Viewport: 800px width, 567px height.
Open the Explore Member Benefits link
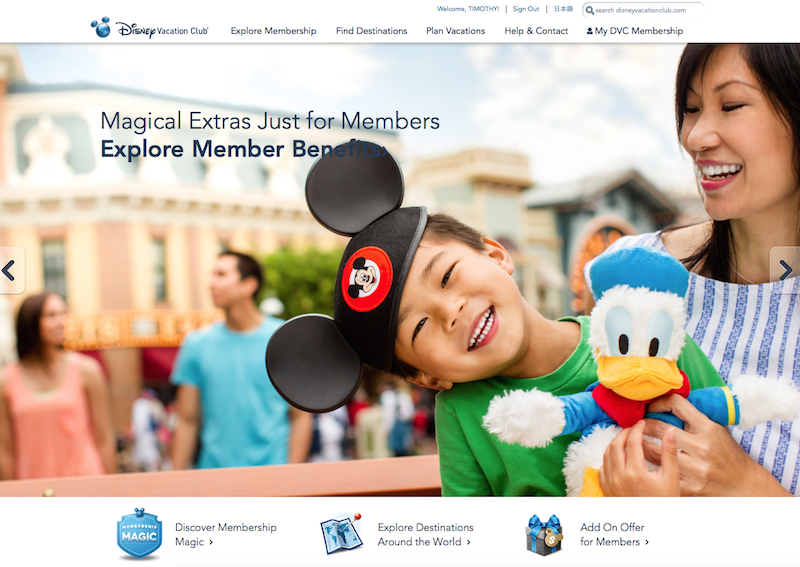(243, 149)
